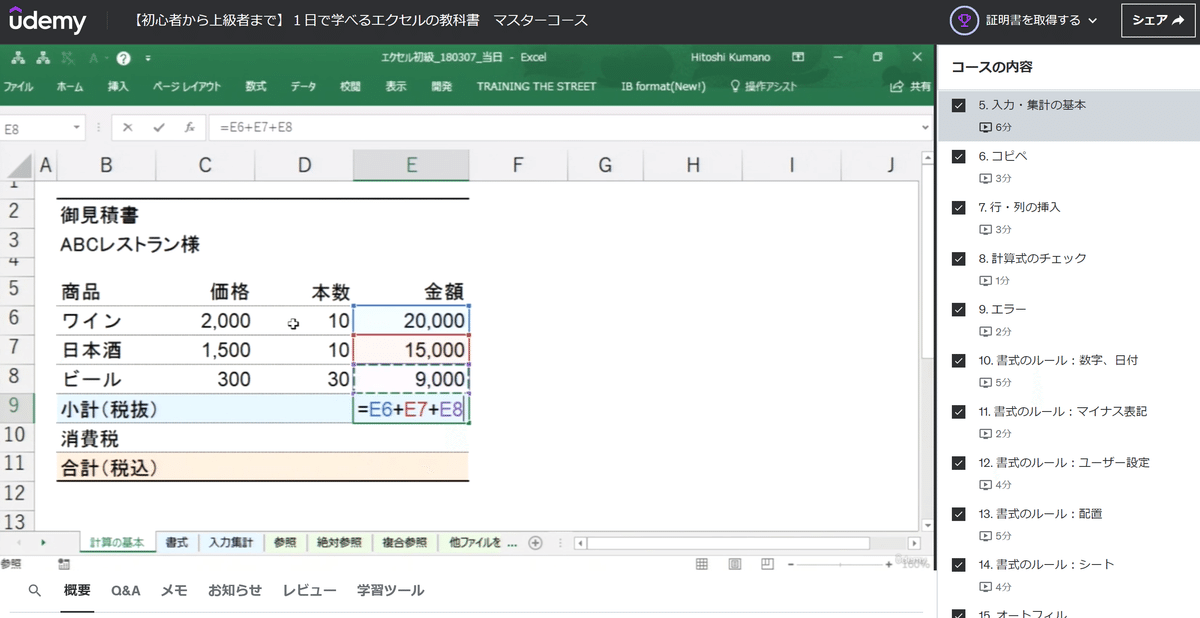
Task: Click the fx insert function icon
Action: [189, 128]
